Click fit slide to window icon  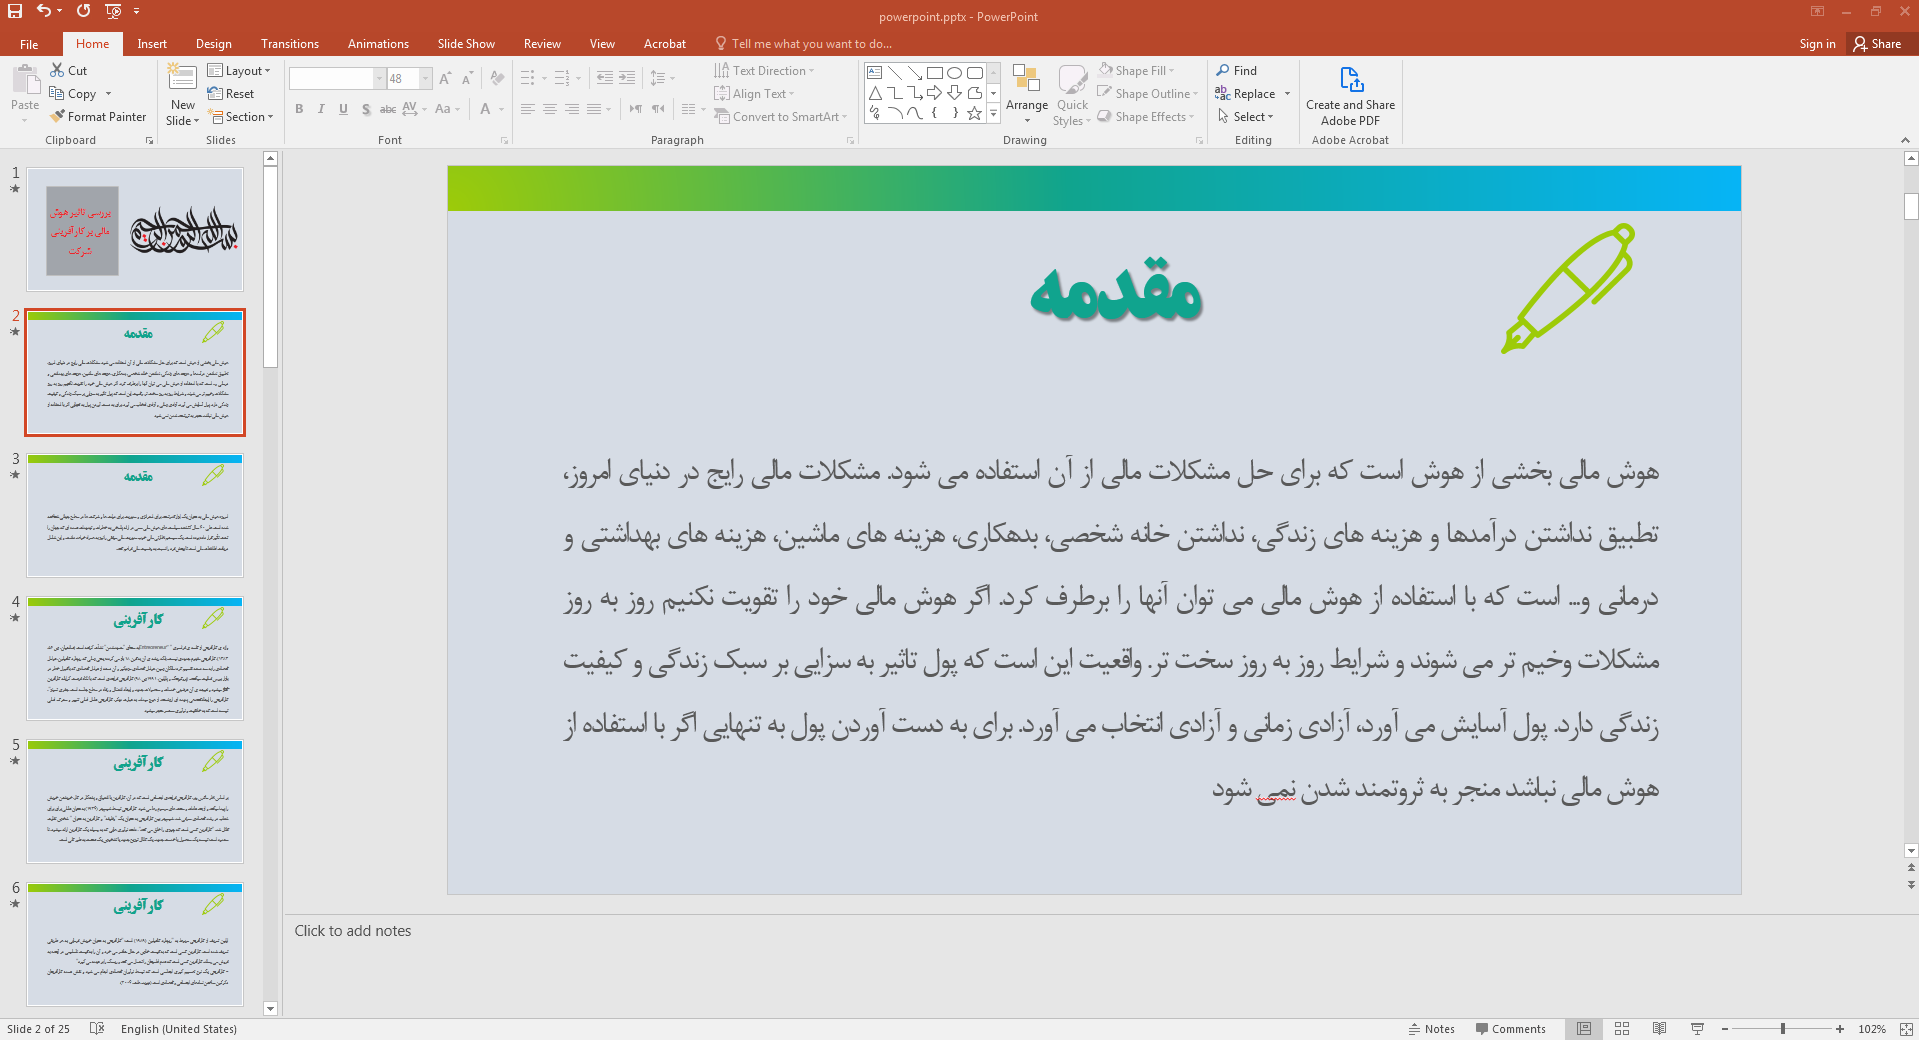pyautogui.click(x=1906, y=1029)
